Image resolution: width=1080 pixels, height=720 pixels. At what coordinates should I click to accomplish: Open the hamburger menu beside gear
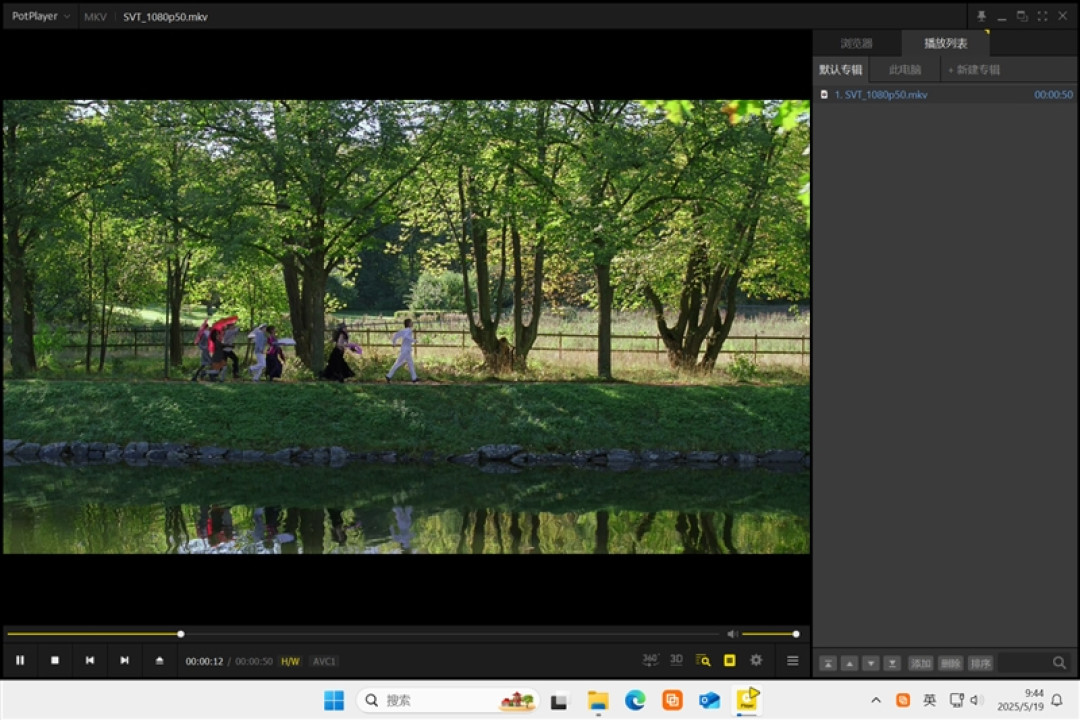coord(793,660)
